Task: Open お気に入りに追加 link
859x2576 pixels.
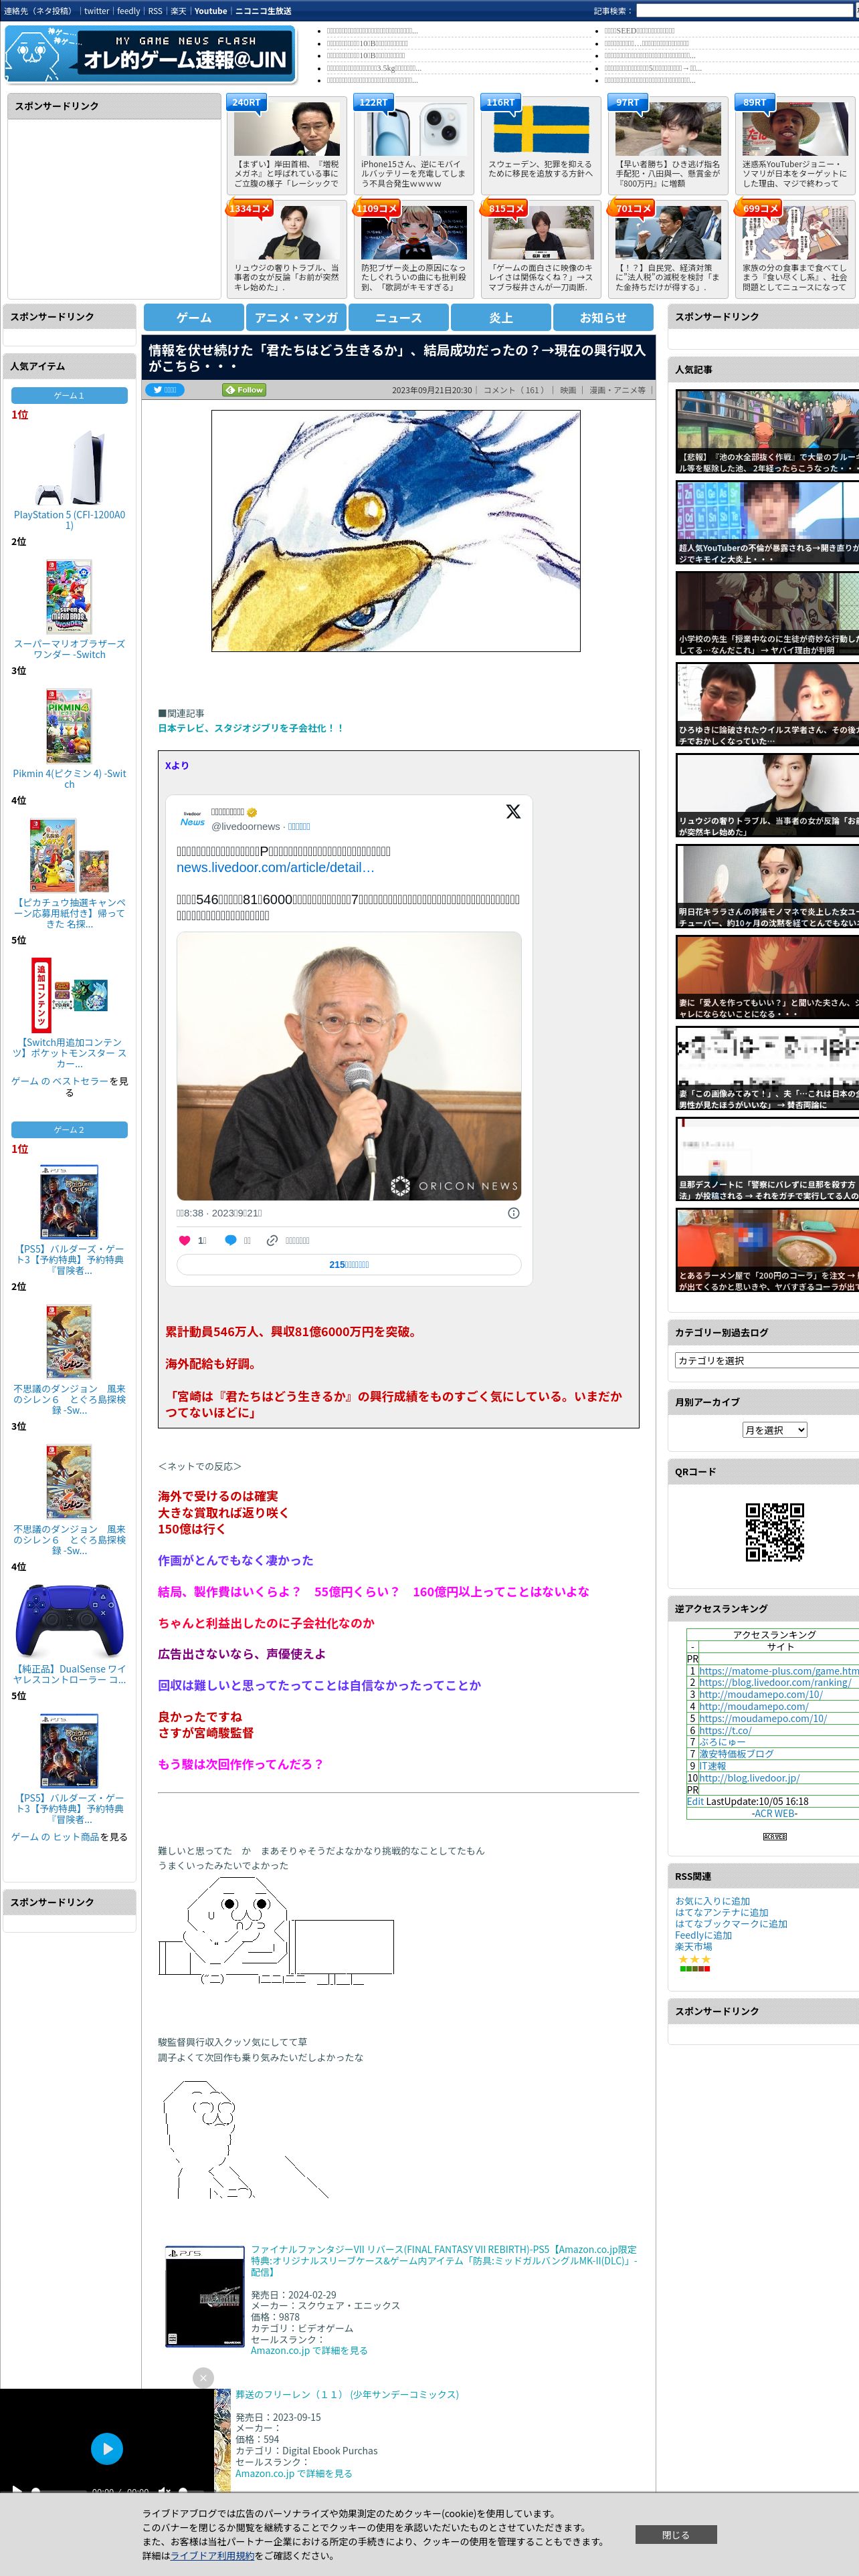Action: 712,1901
